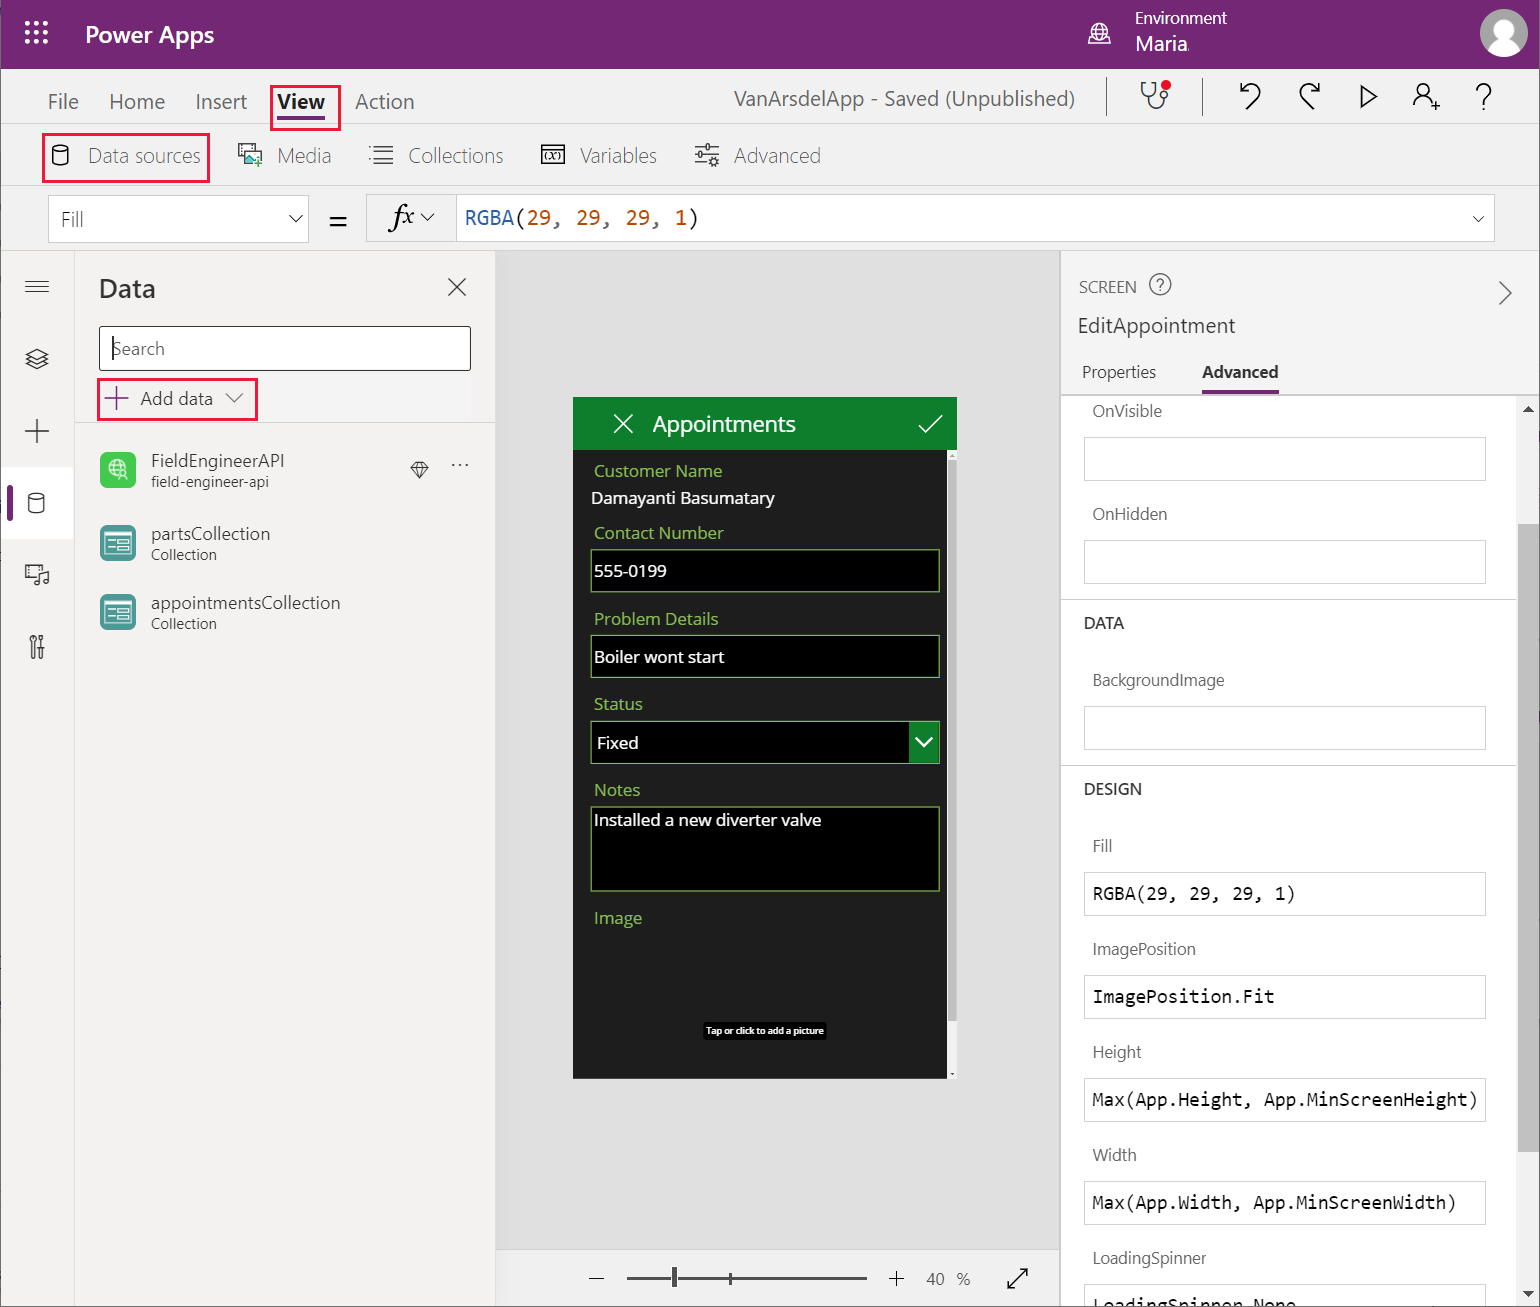Tap to add a picture button
1540x1307 pixels.
(x=765, y=1030)
